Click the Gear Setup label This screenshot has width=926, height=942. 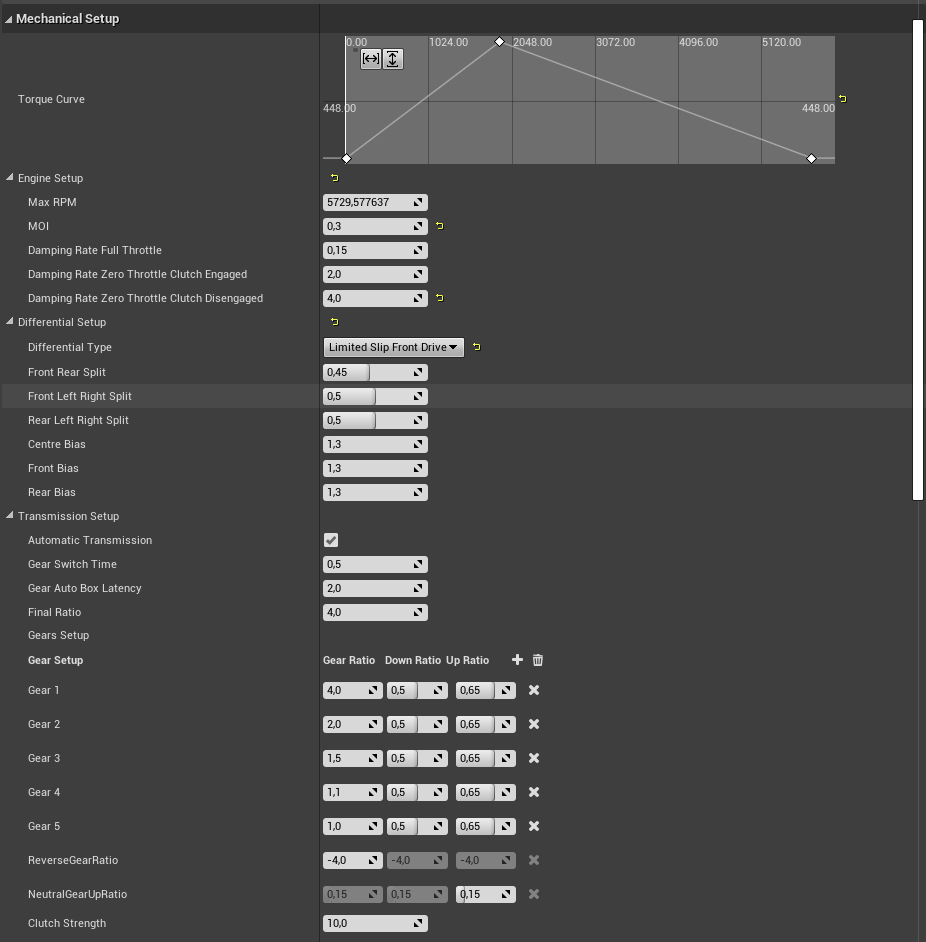pyautogui.click(x=55, y=660)
